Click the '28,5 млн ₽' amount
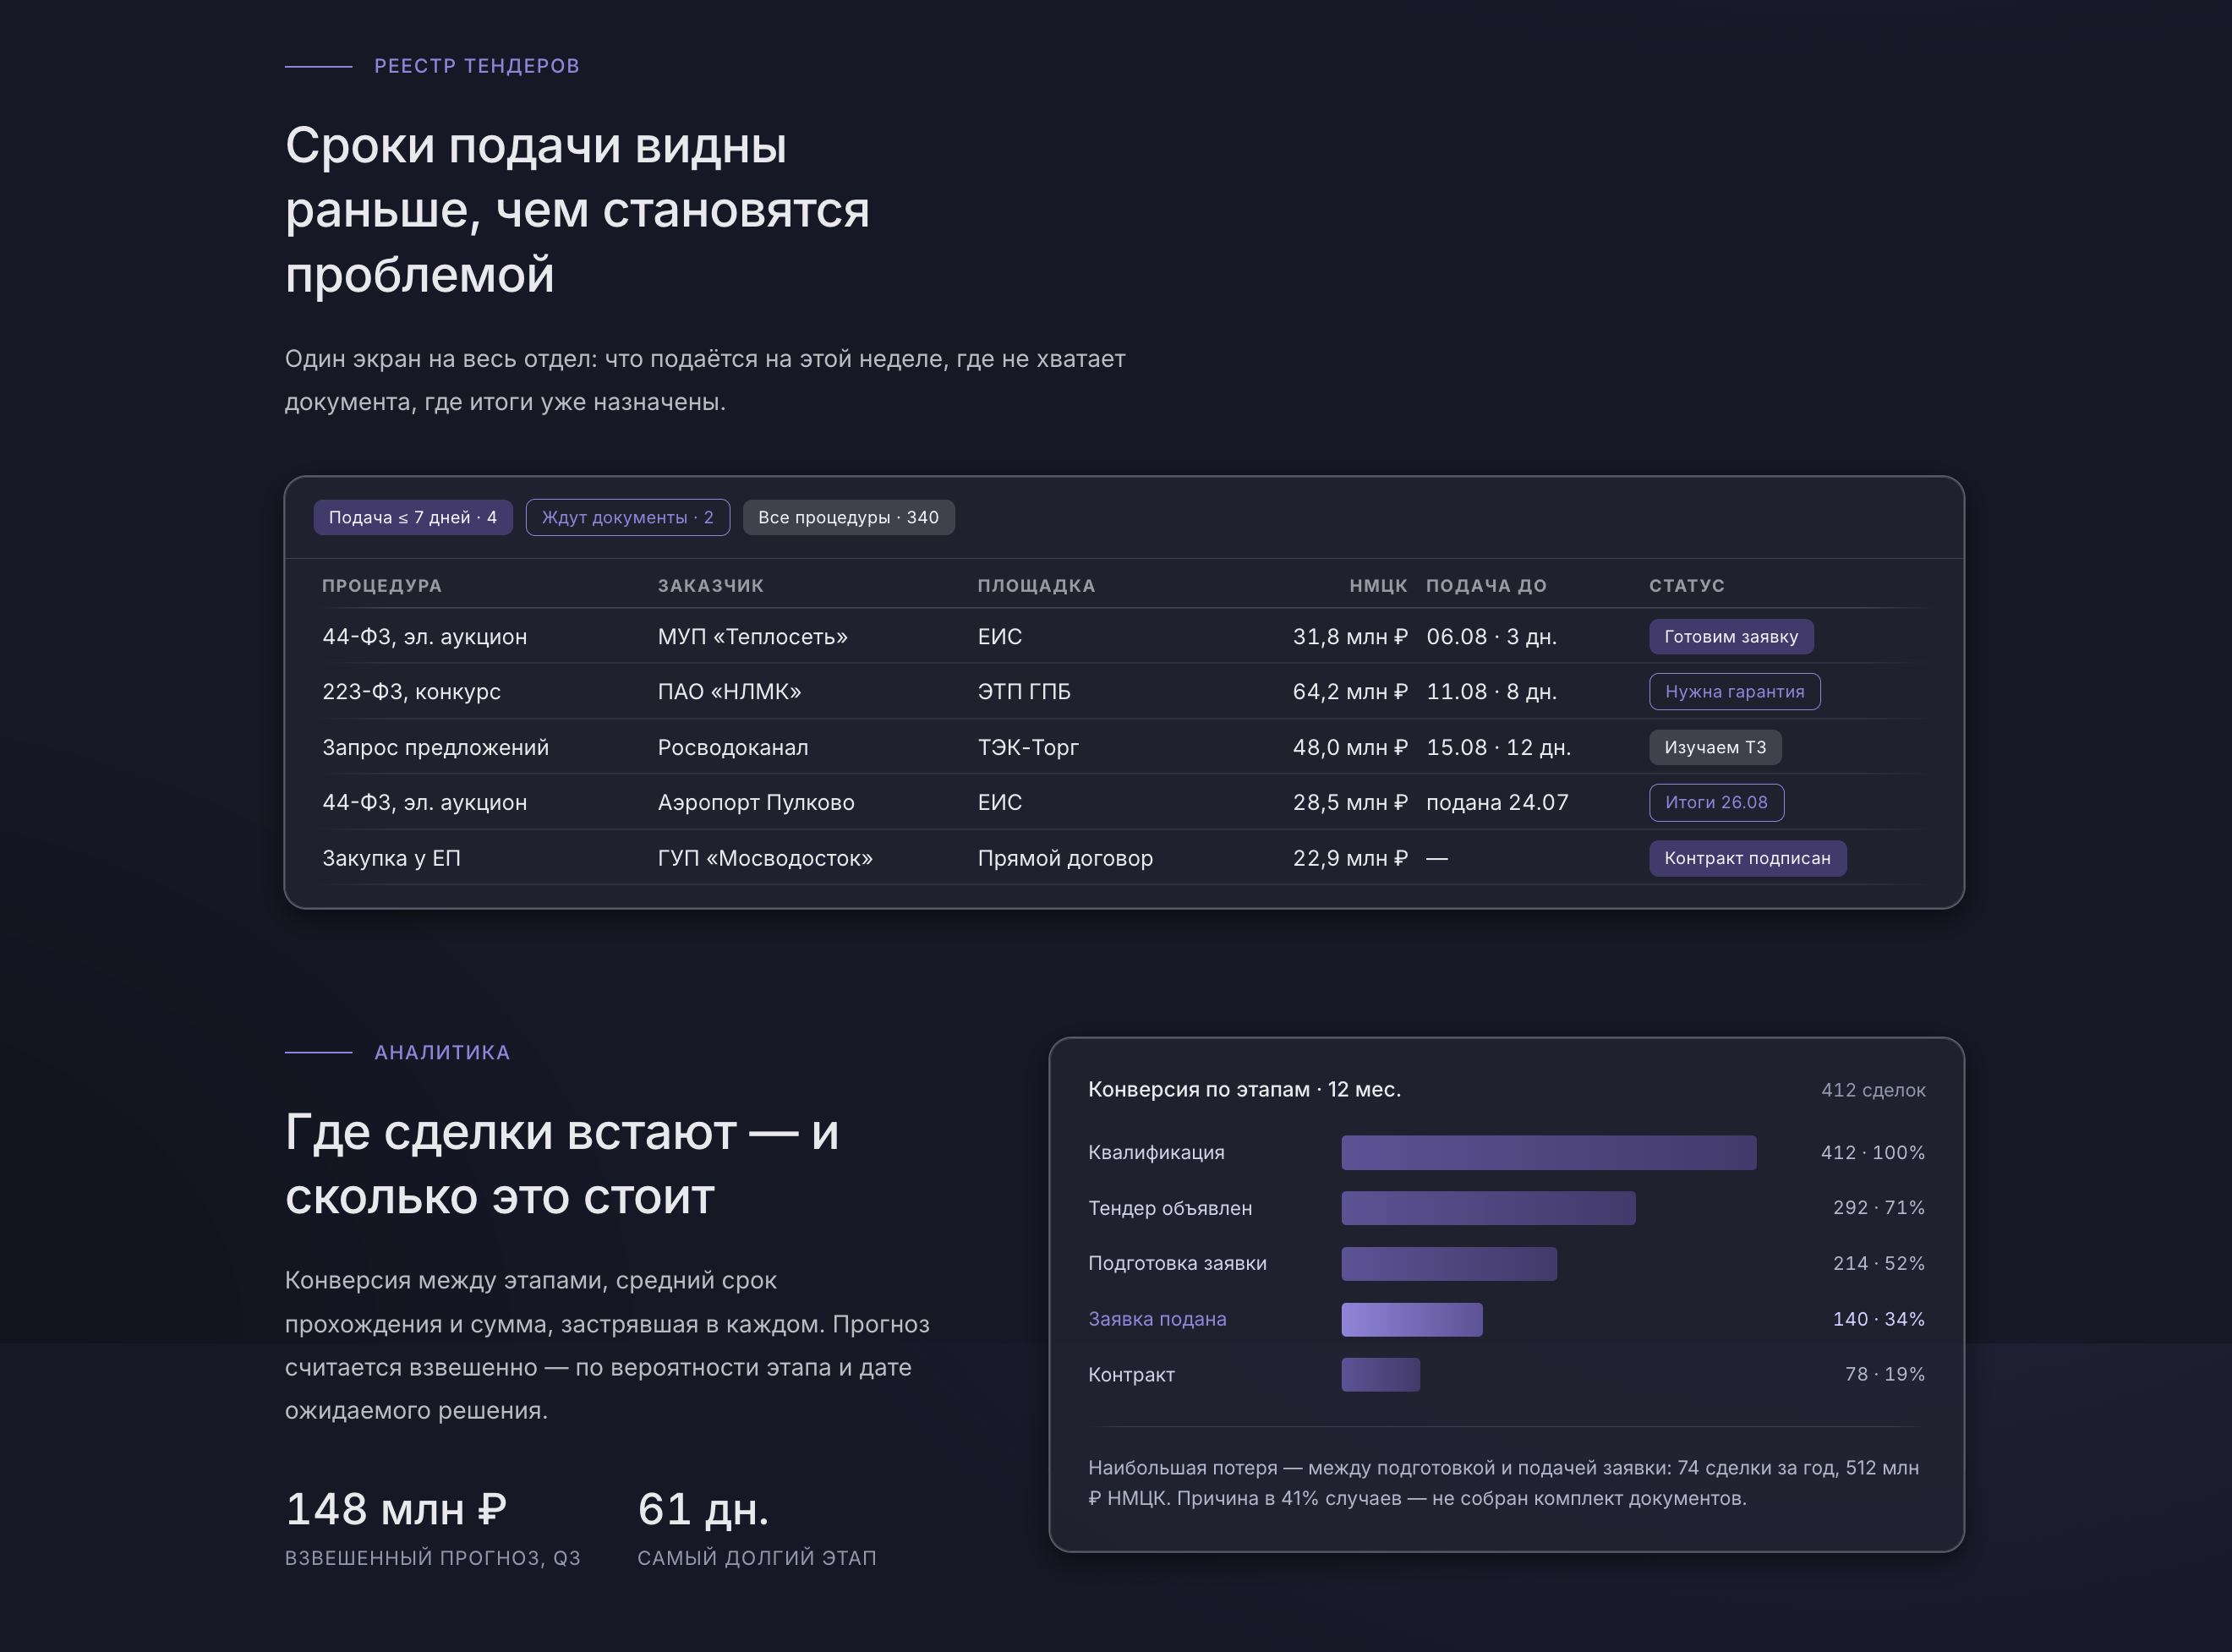 pyautogui.click(x=1350, y=802)
